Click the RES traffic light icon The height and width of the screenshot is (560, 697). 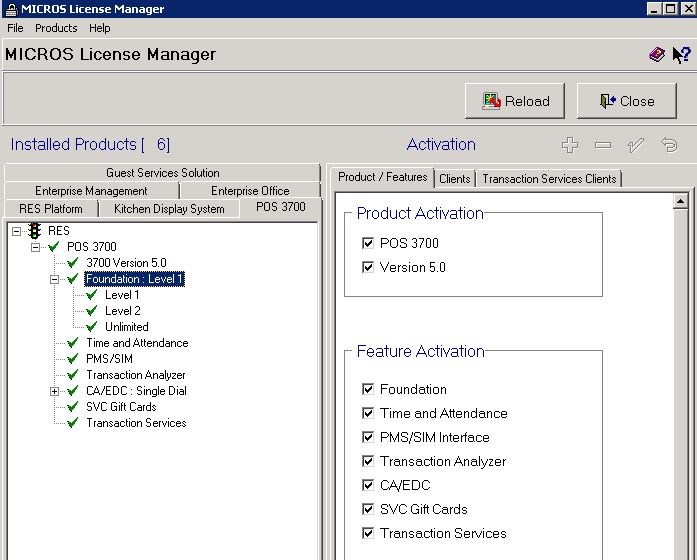[34, 231]
